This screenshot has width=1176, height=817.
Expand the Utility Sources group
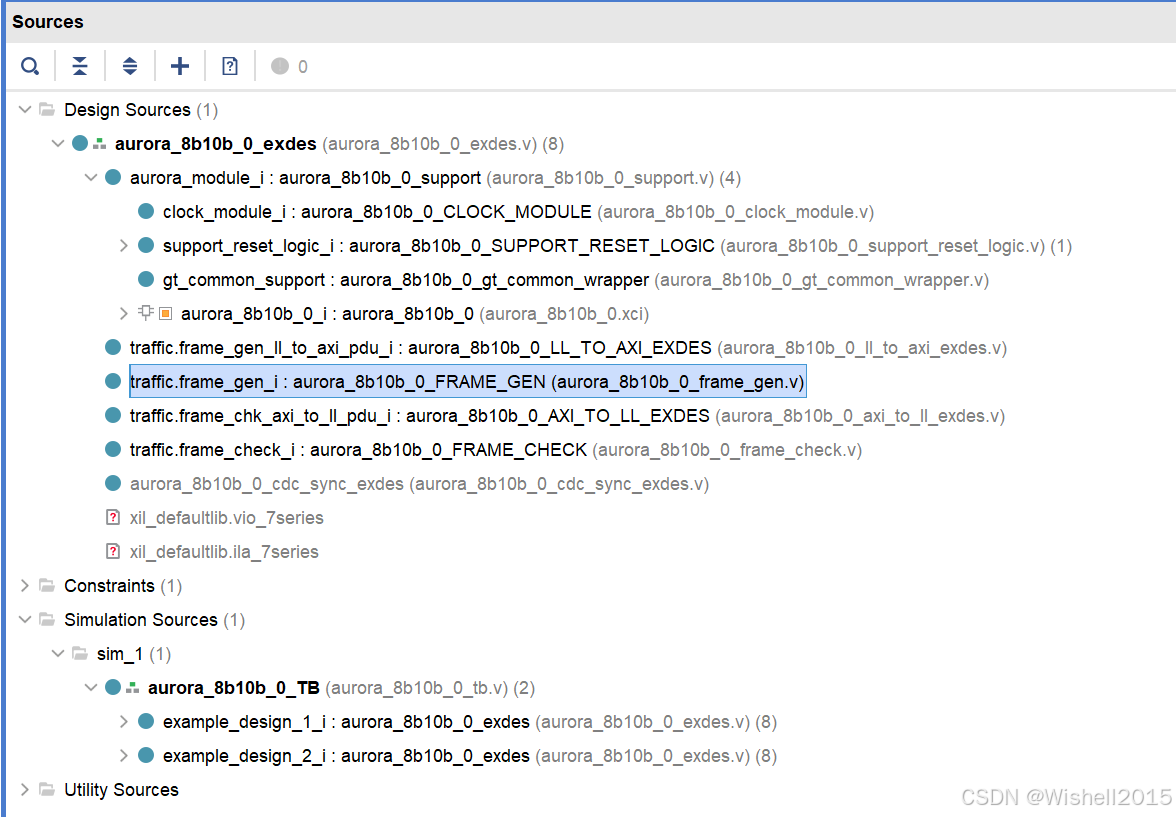[x=25, y=789]
